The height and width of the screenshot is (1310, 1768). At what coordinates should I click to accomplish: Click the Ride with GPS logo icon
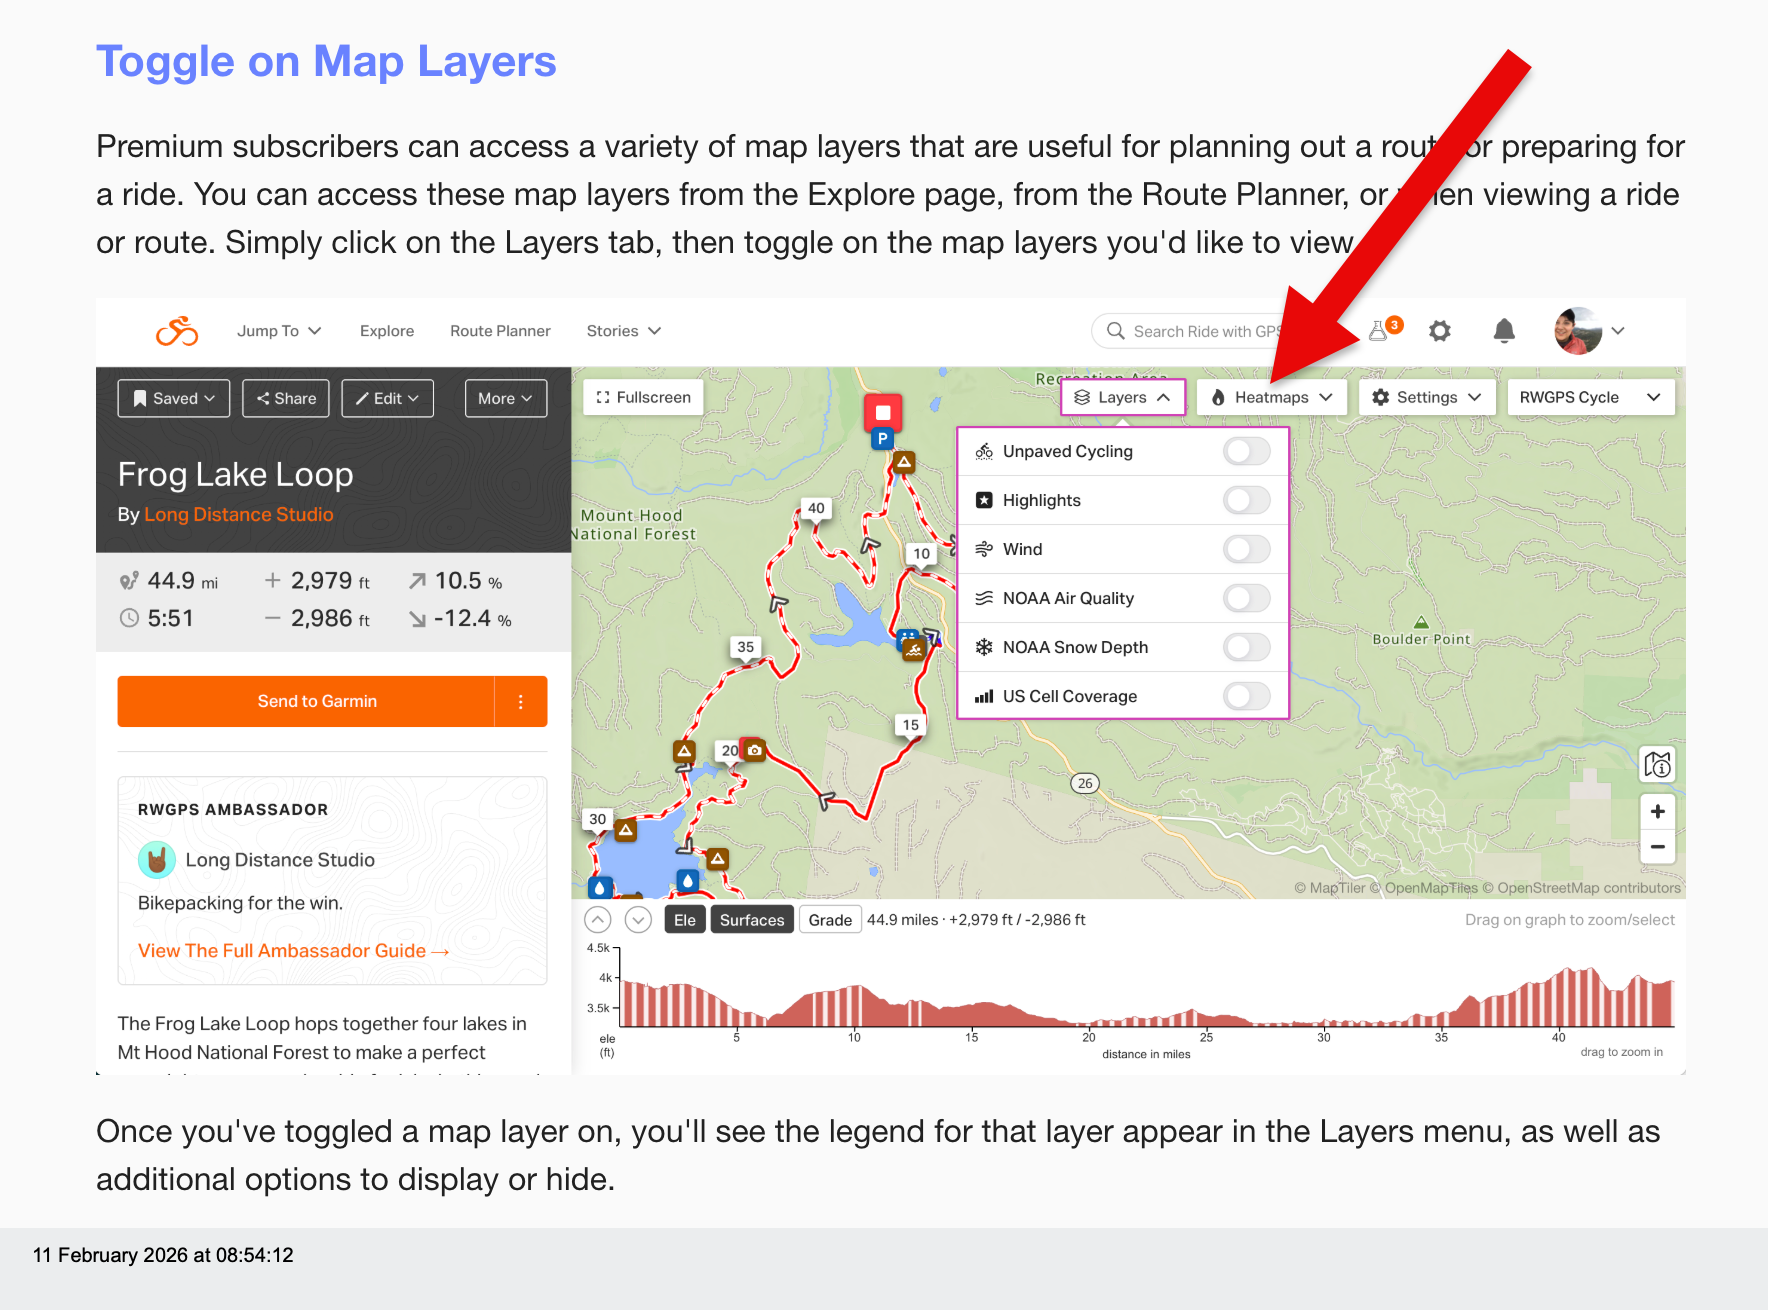(177, 331)
